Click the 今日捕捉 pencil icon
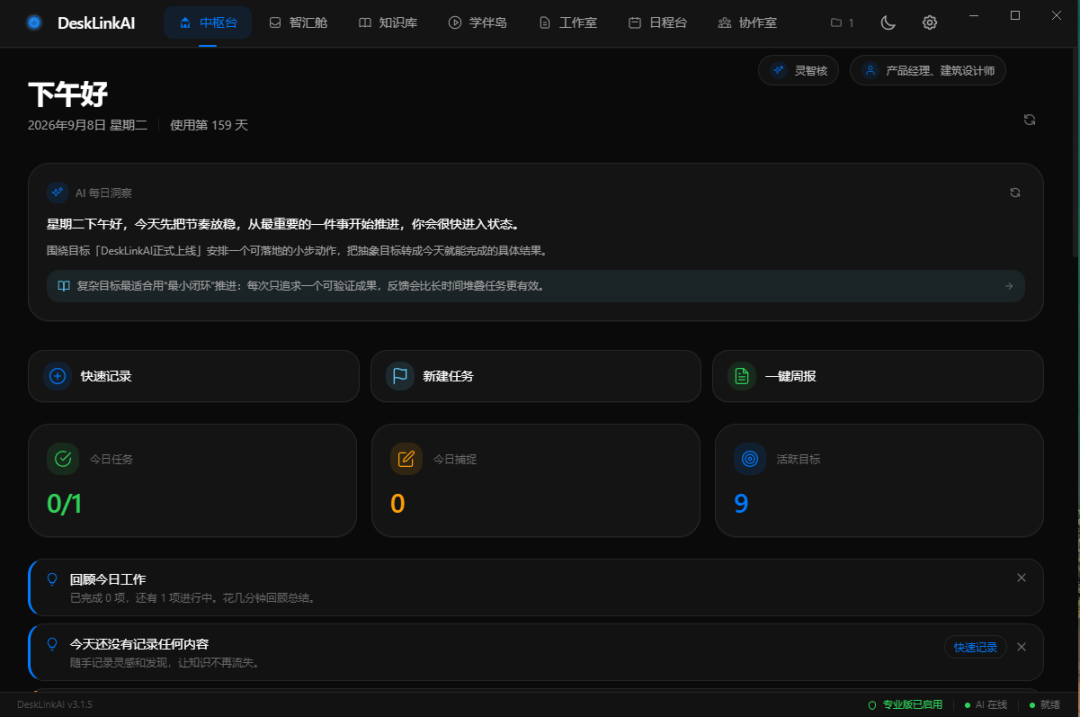1080x717 pixels. pos(406,459)
